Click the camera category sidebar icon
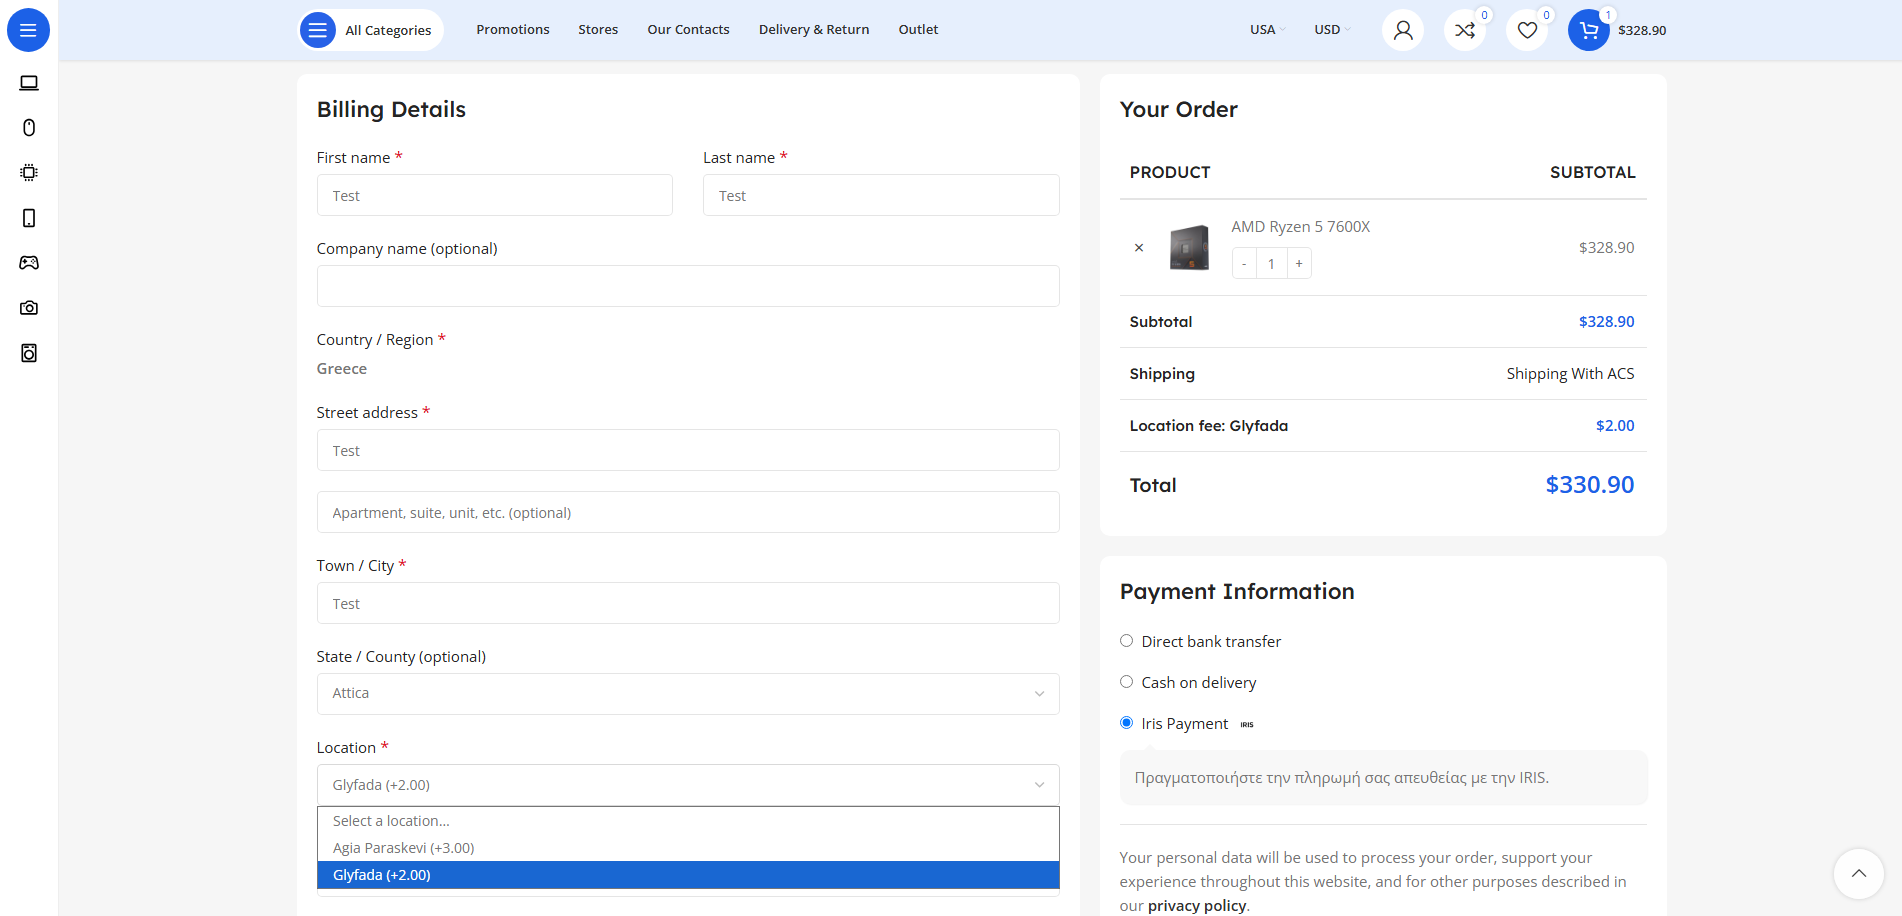Image resolution: width=1902 pixels, height=916 pixels. pyautogui.click(x=29, y=308)
